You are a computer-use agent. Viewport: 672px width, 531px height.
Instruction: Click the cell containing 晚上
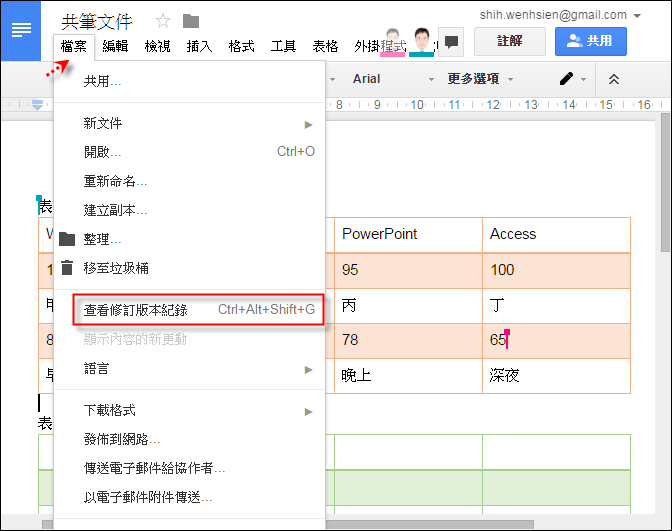tap(408, 376)
